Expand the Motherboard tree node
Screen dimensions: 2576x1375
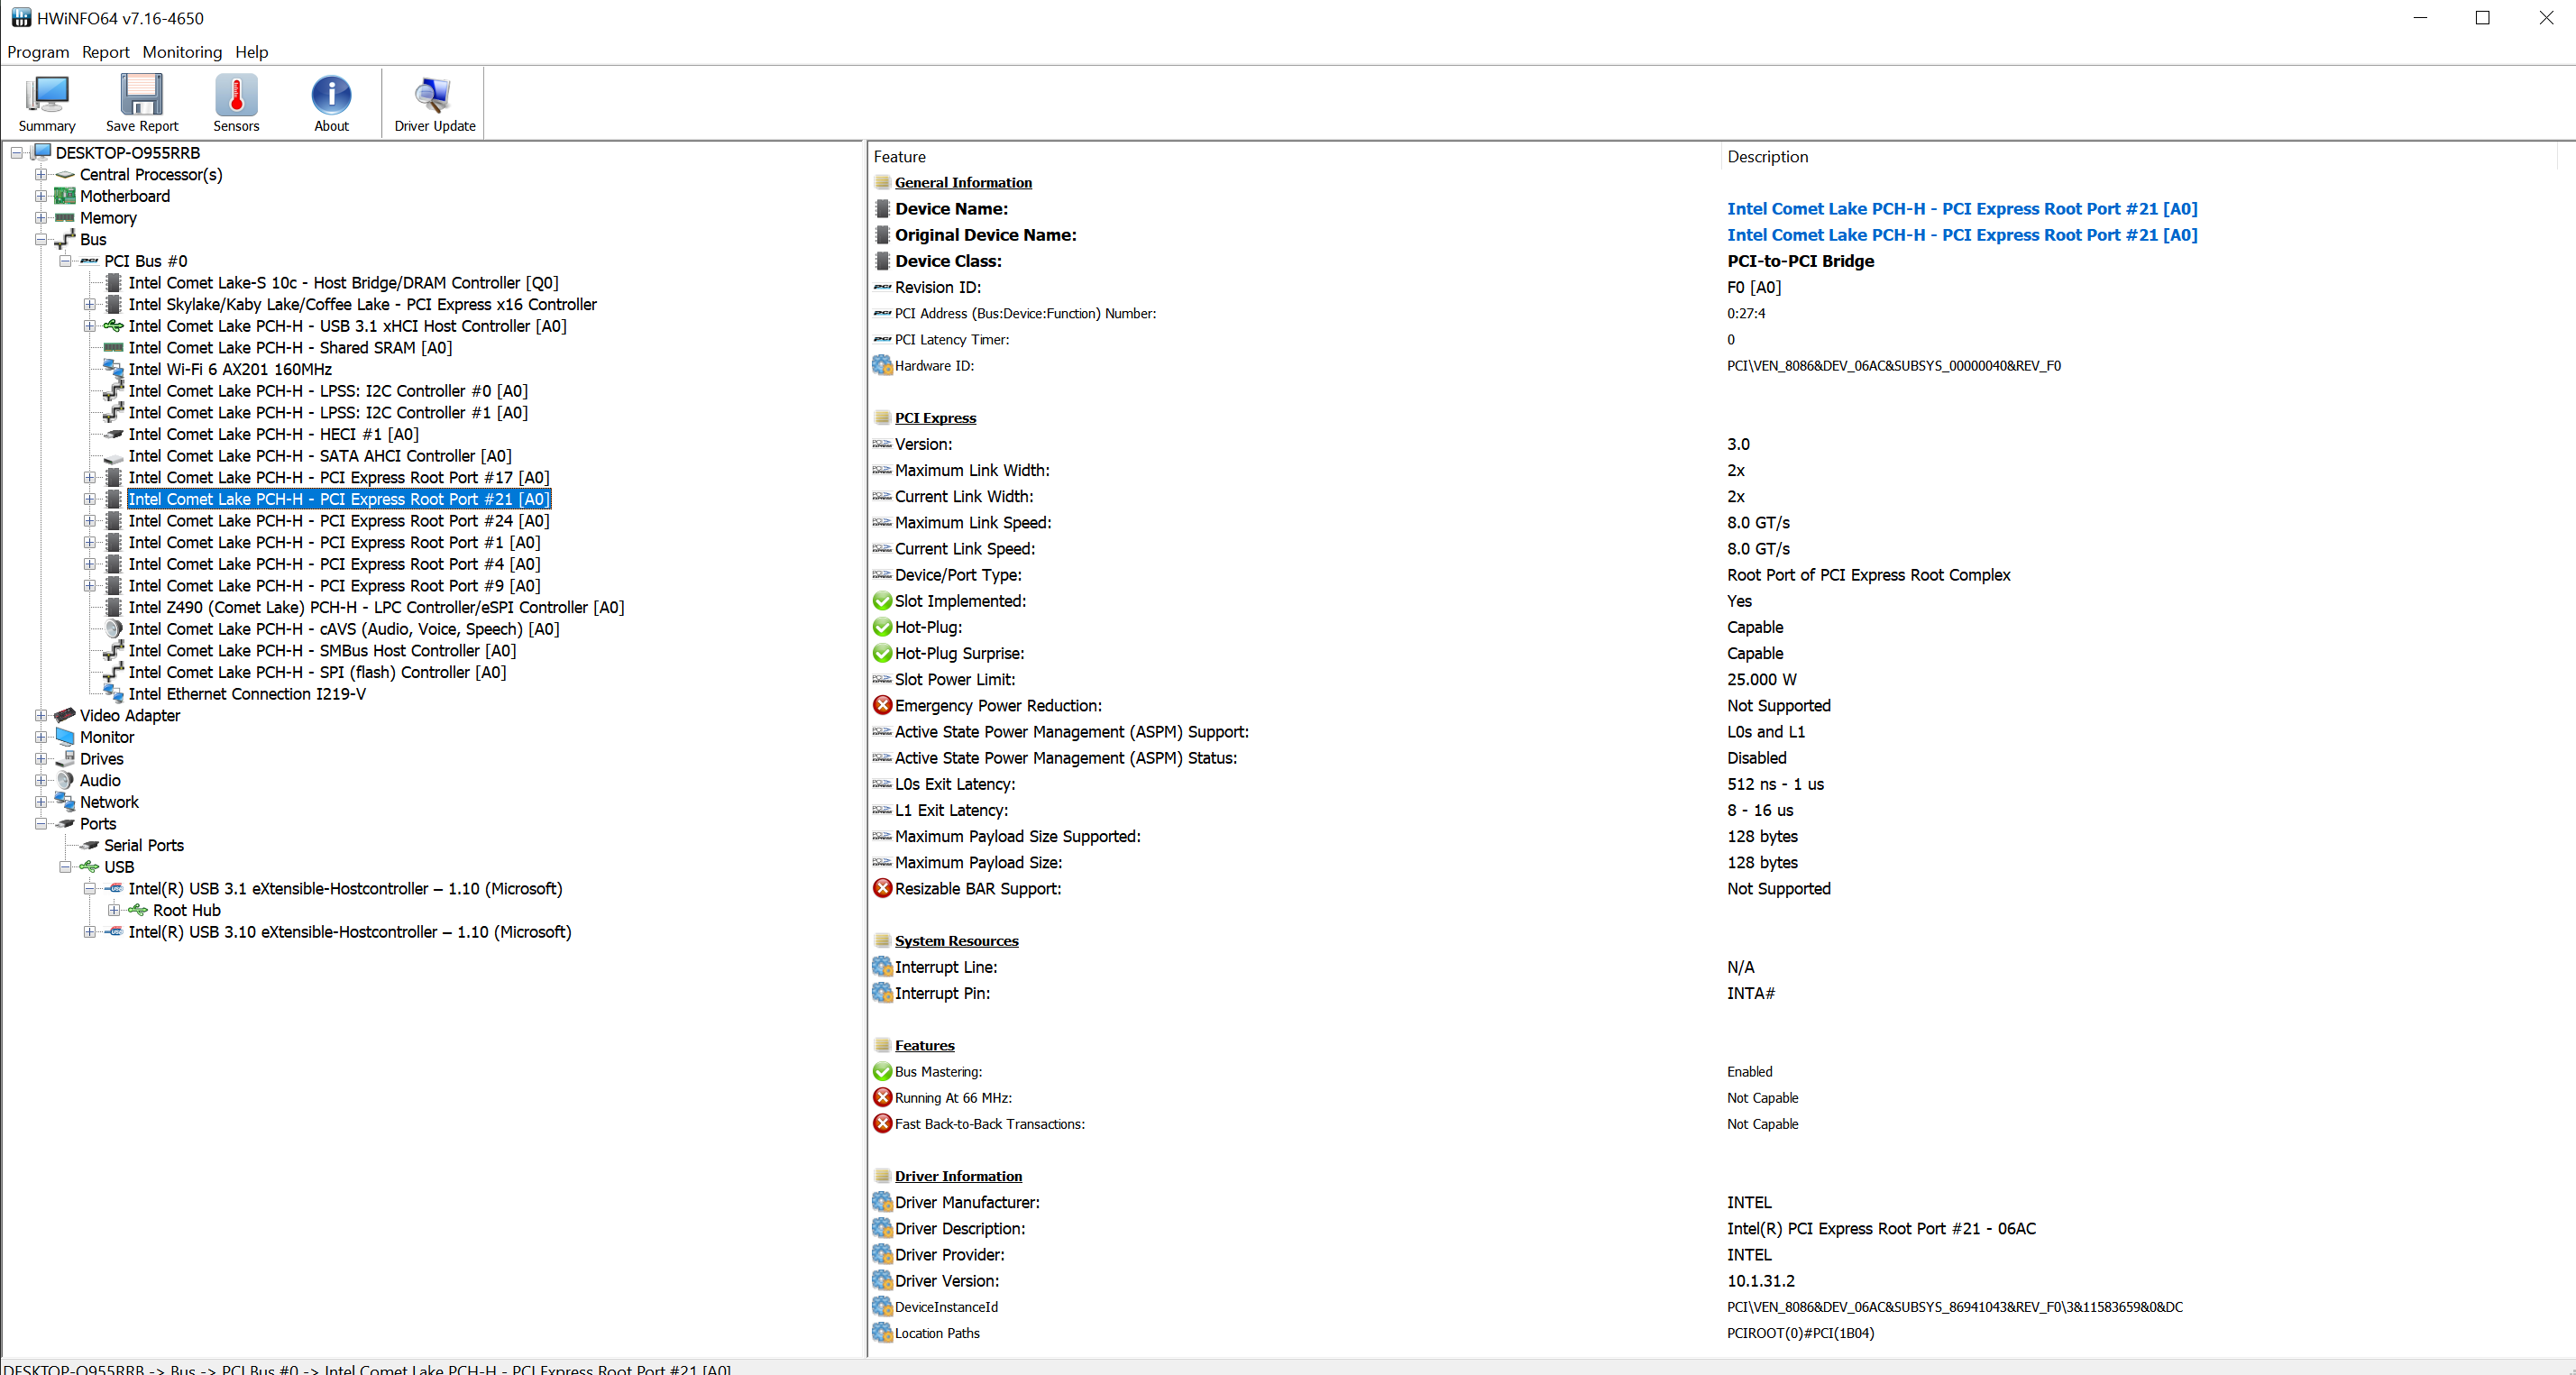pos(41,196)
